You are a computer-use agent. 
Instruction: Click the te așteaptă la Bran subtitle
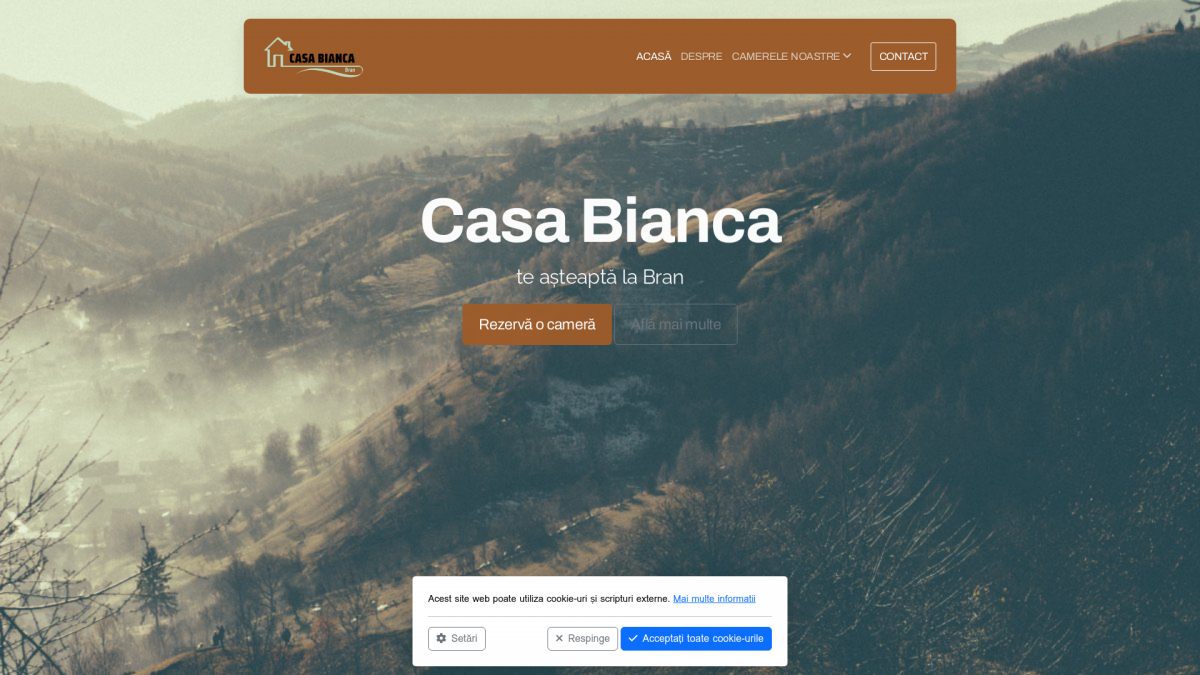click(x=600, y=277)
